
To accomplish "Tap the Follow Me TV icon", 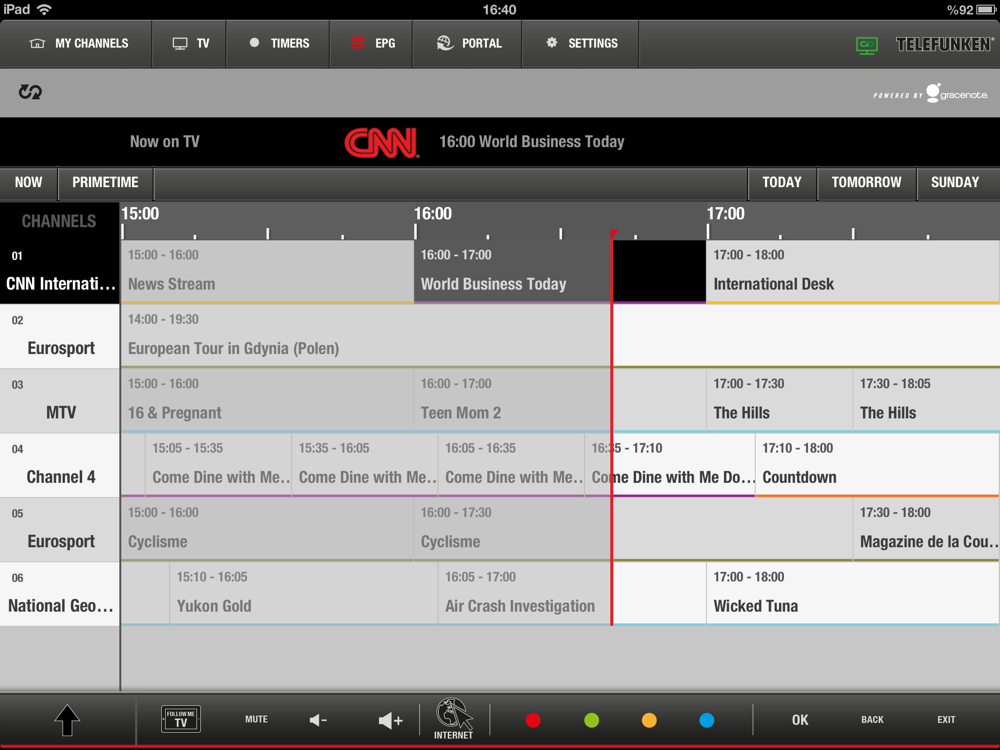I will pyautogui.click(x=181, y=719).
